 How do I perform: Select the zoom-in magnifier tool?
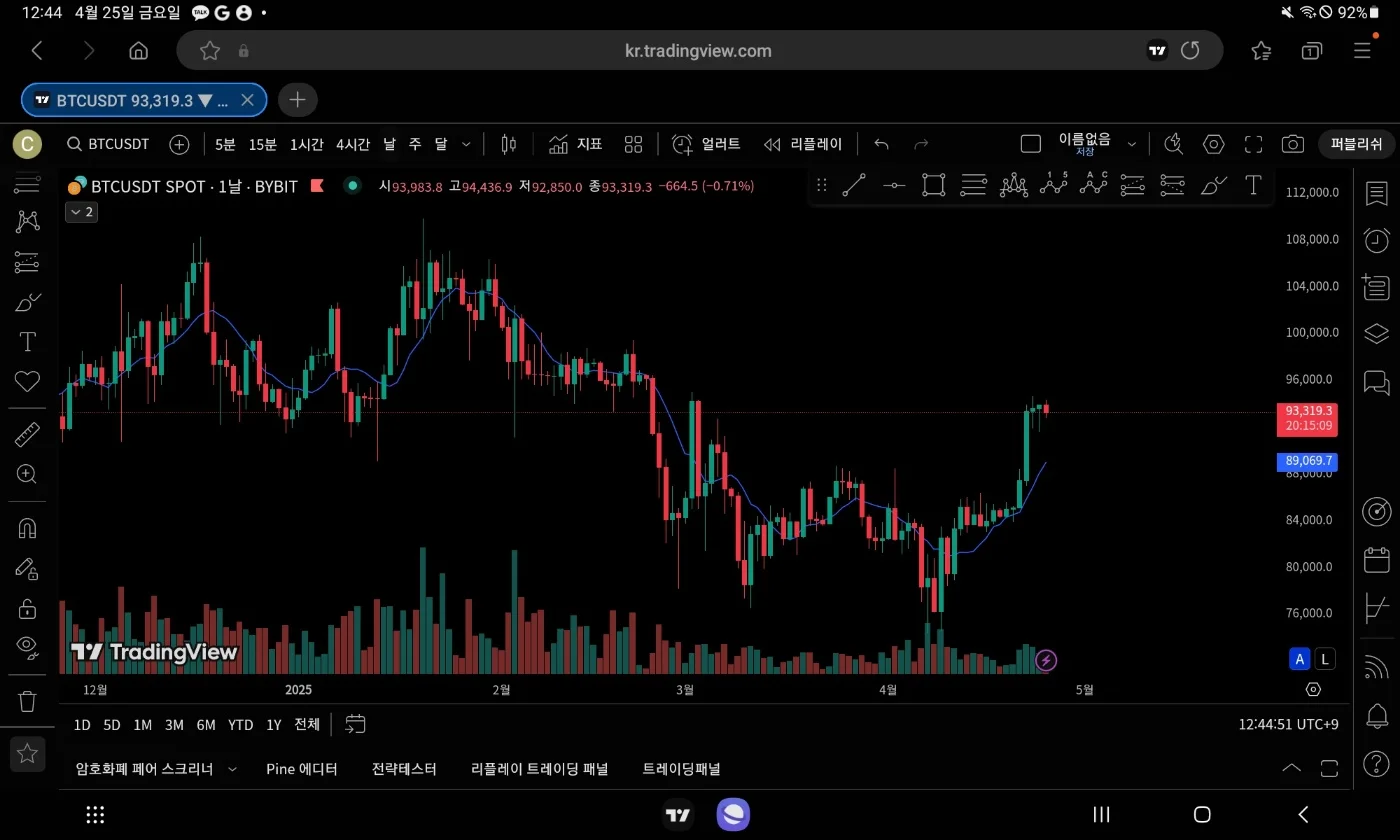pyautogui.click(x=27, y=474)
